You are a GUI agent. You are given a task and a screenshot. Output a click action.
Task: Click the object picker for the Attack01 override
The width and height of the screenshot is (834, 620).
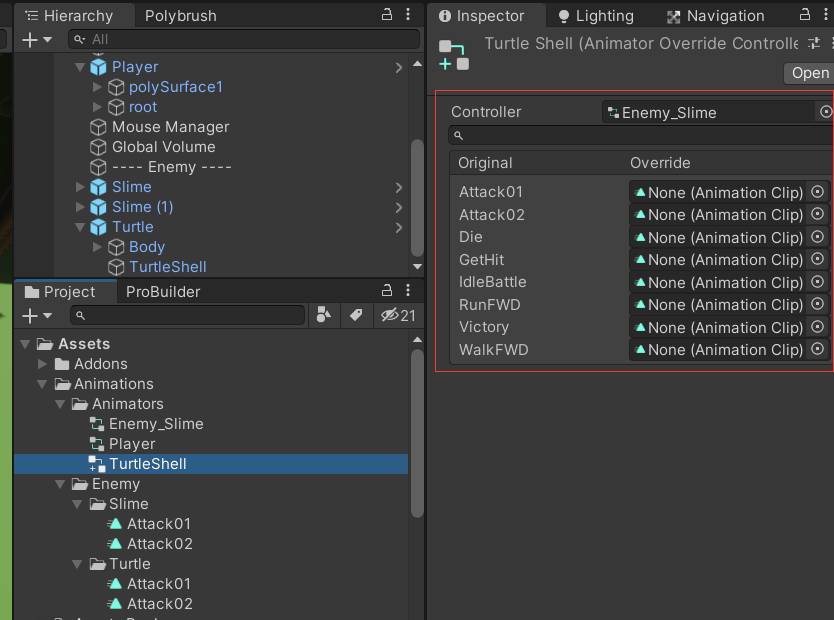[818, 191]
